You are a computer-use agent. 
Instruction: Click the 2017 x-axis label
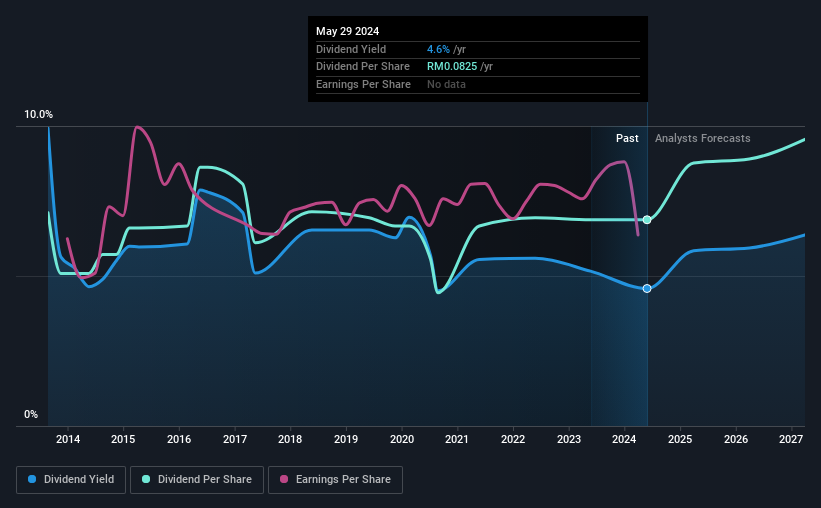coord(235,439)
